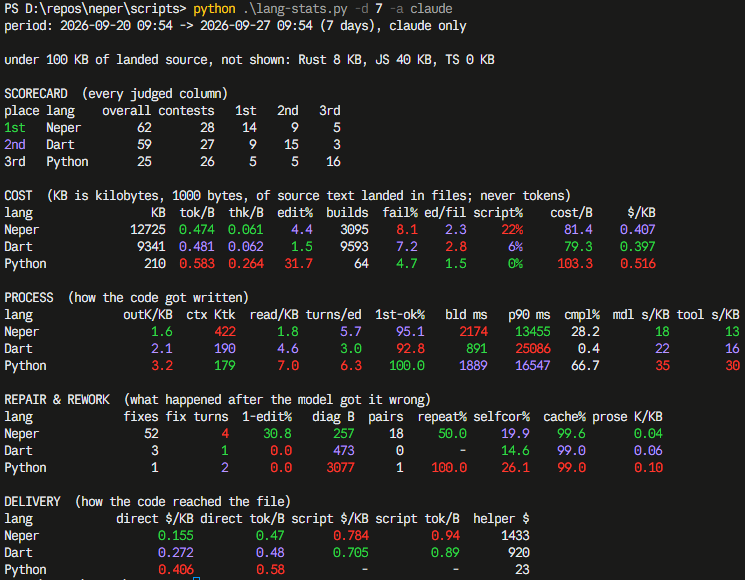This screenshot has width=745, height=580.
Task: Click the 'PS D:\repos\neper\scripts>' prompt
Action: click(95, 9)
